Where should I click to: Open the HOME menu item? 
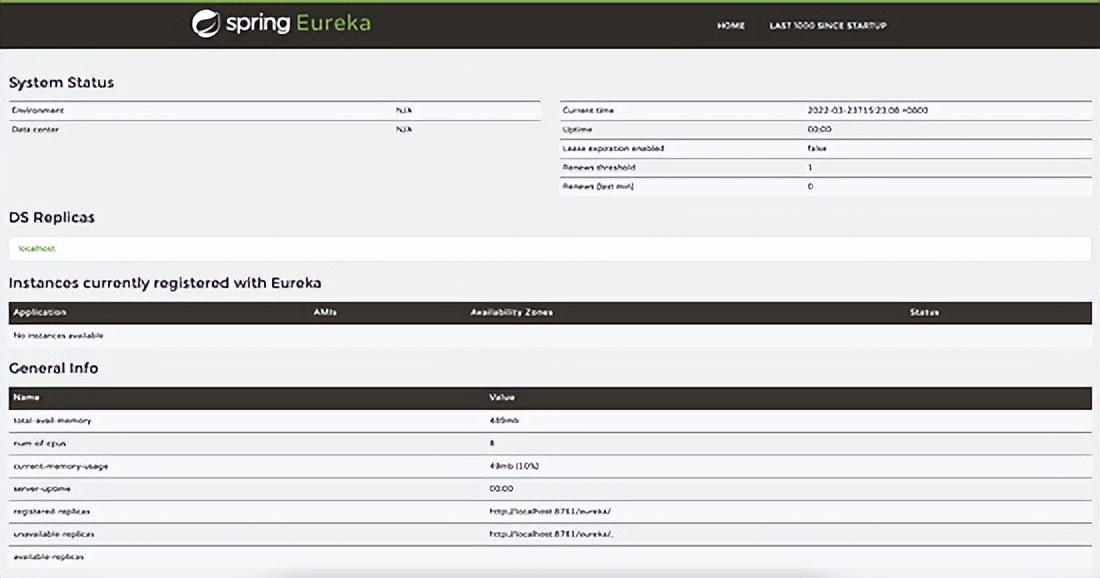point(731,25)
